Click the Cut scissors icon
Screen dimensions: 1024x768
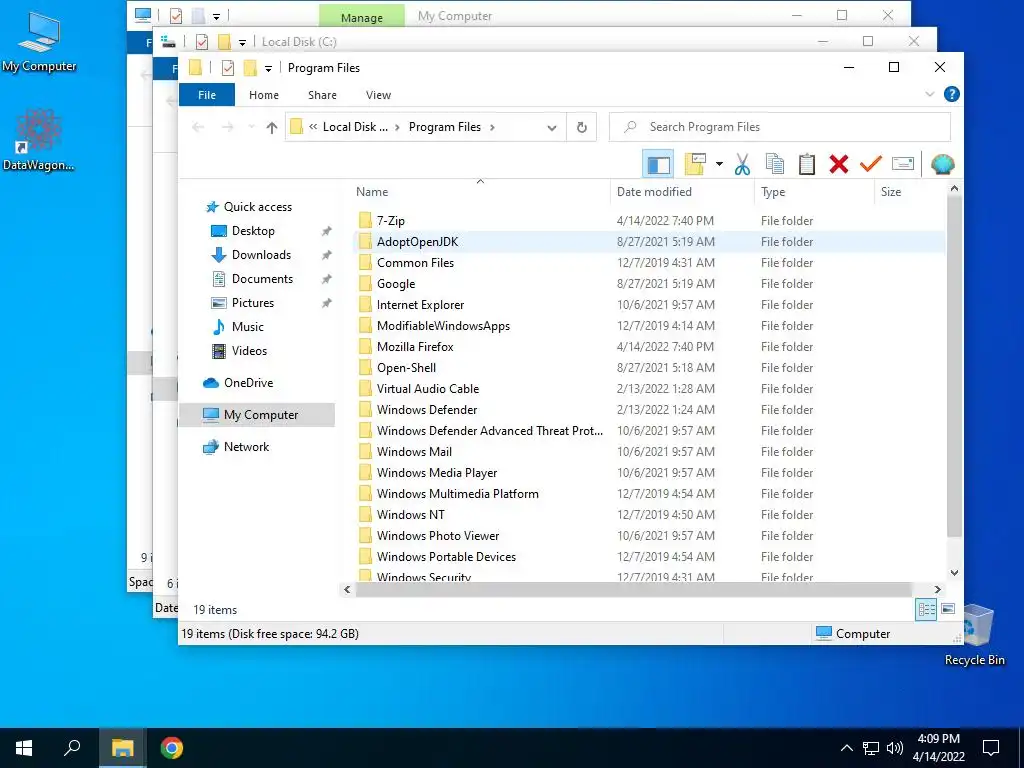[x=742, y=164]
